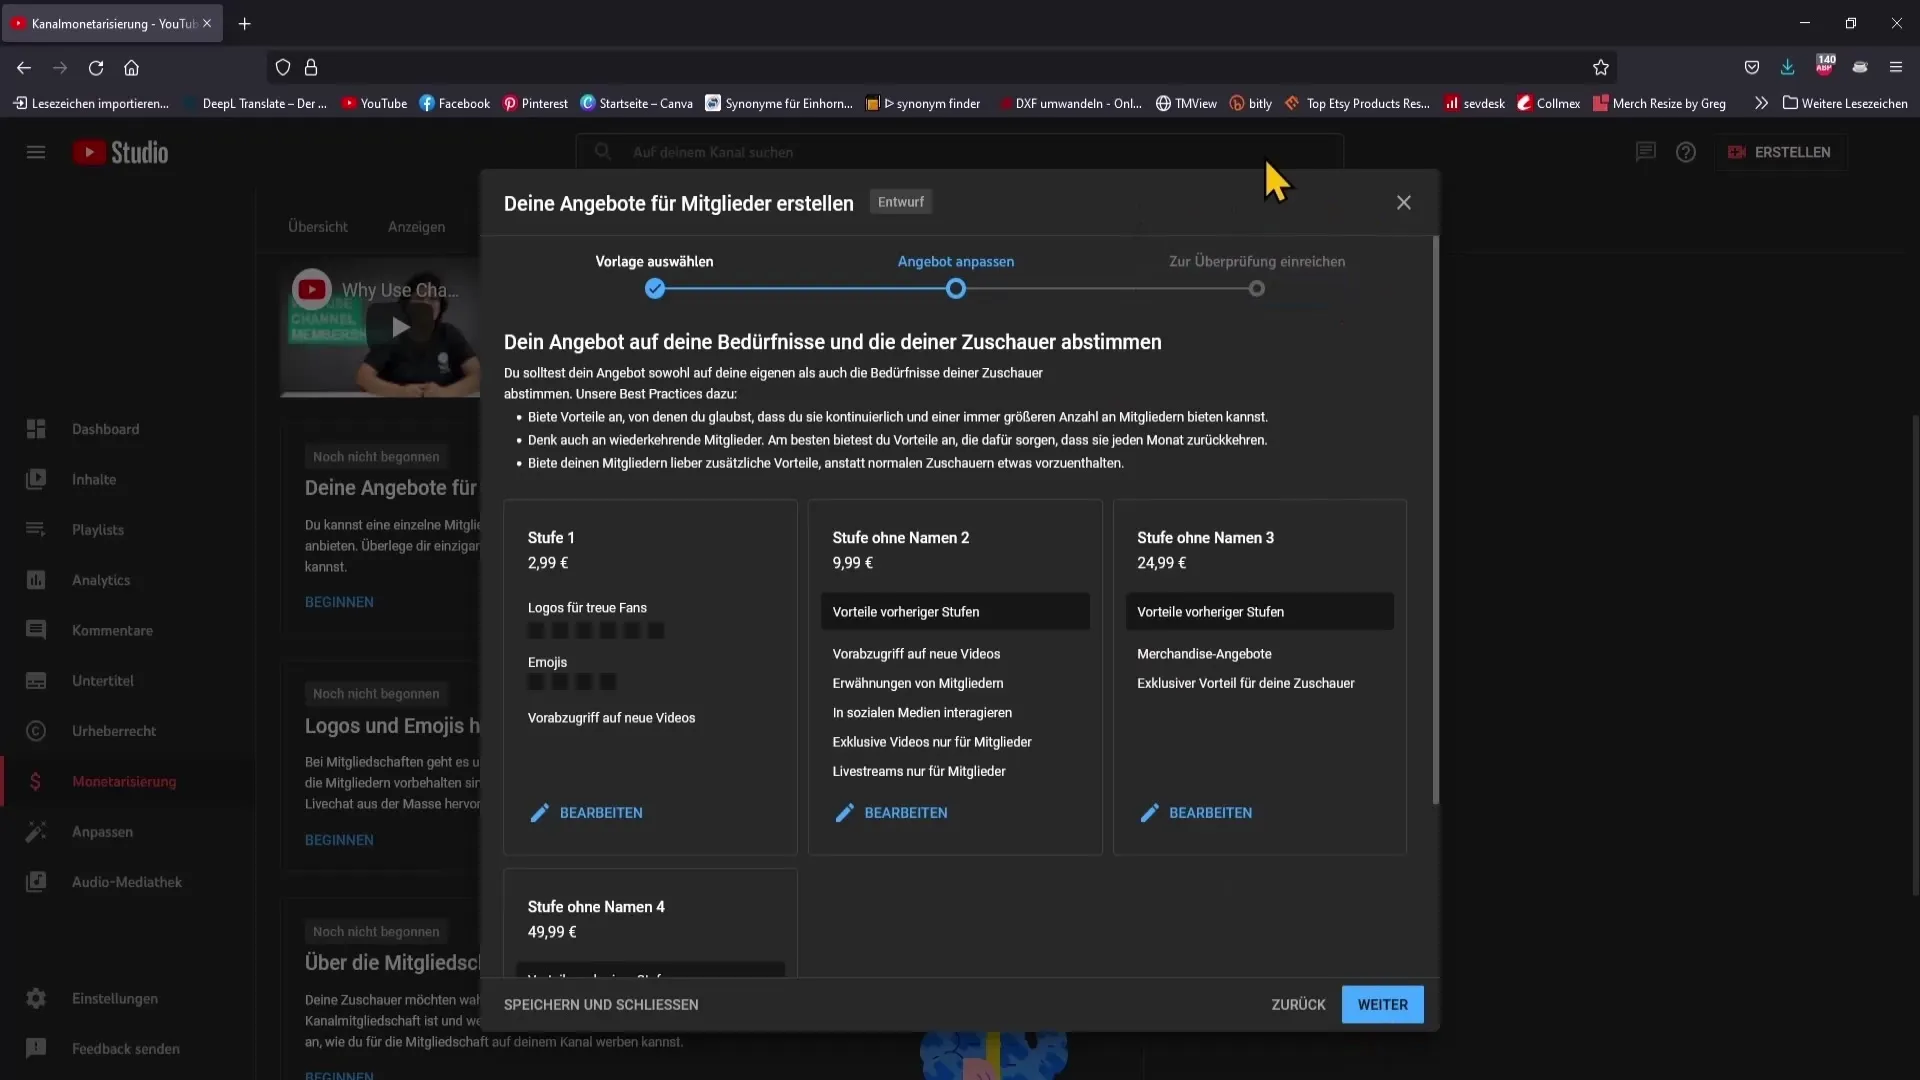The width and height of the screenshot is (1920, 1080).
Task: Click the Dashboard sidebar icon
Action: [37, 431]
